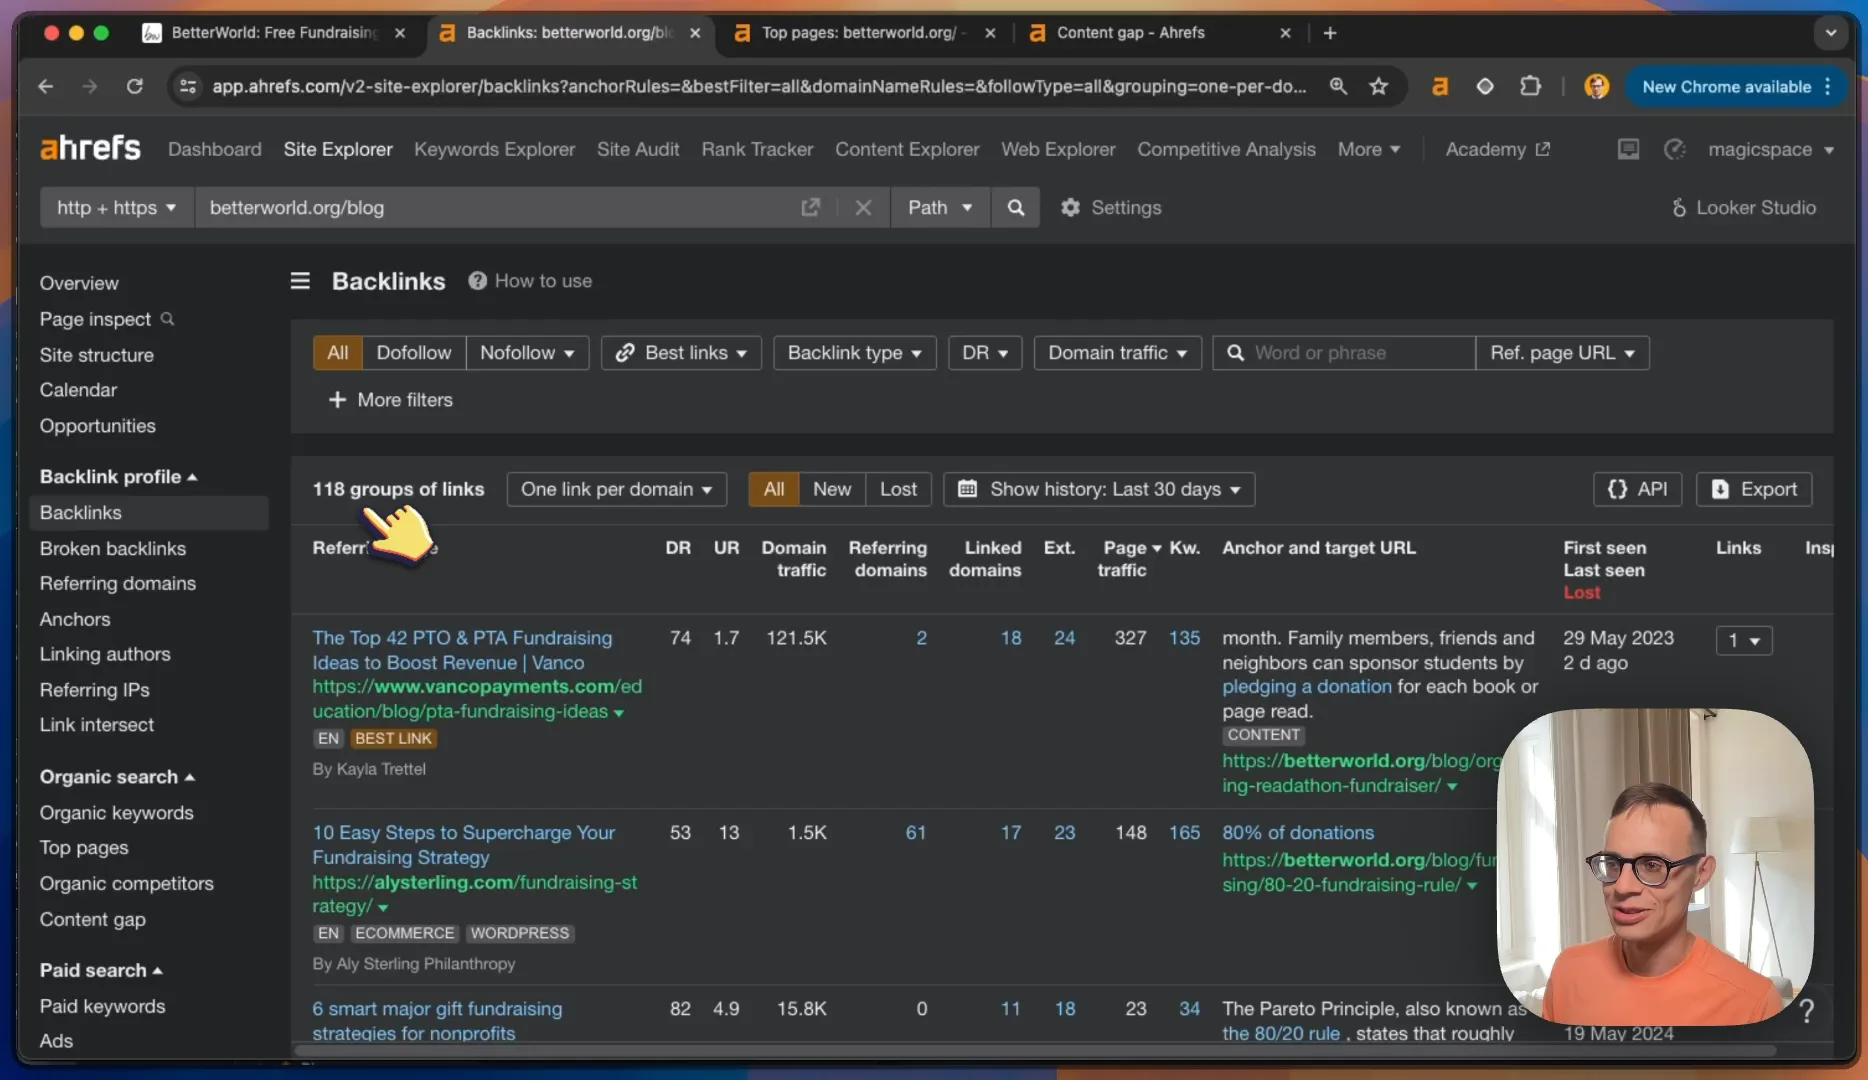Reload the page
This screenshot has width=1868, height=1080.
[x=134, y=86]
